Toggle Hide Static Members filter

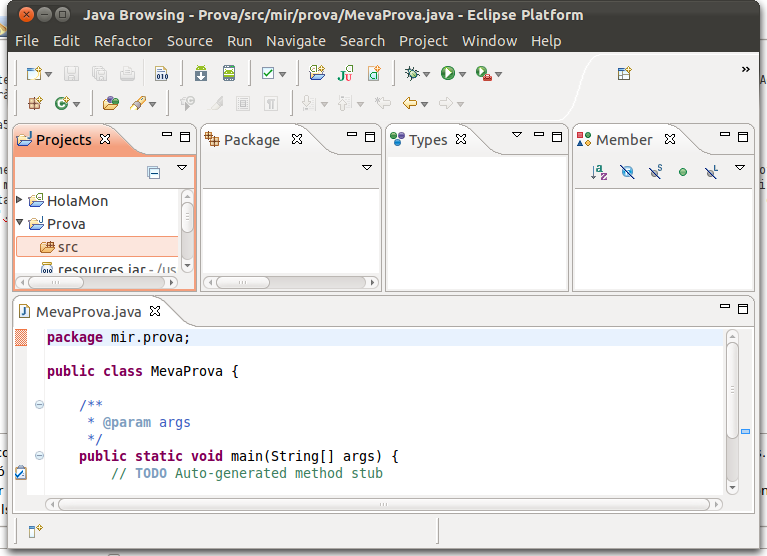coord(655,172)
